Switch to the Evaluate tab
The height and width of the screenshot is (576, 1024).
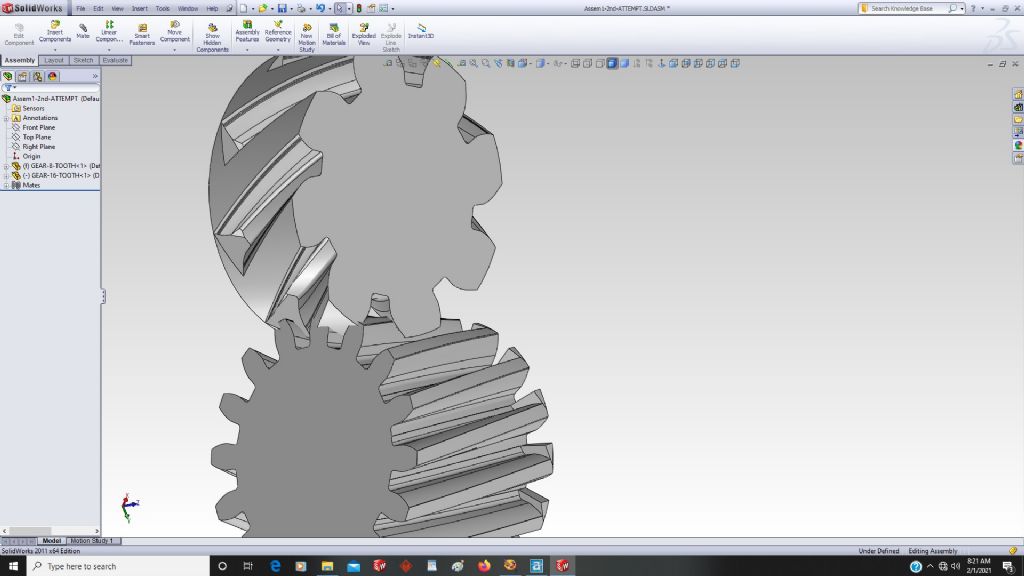[x=115, y=60]
